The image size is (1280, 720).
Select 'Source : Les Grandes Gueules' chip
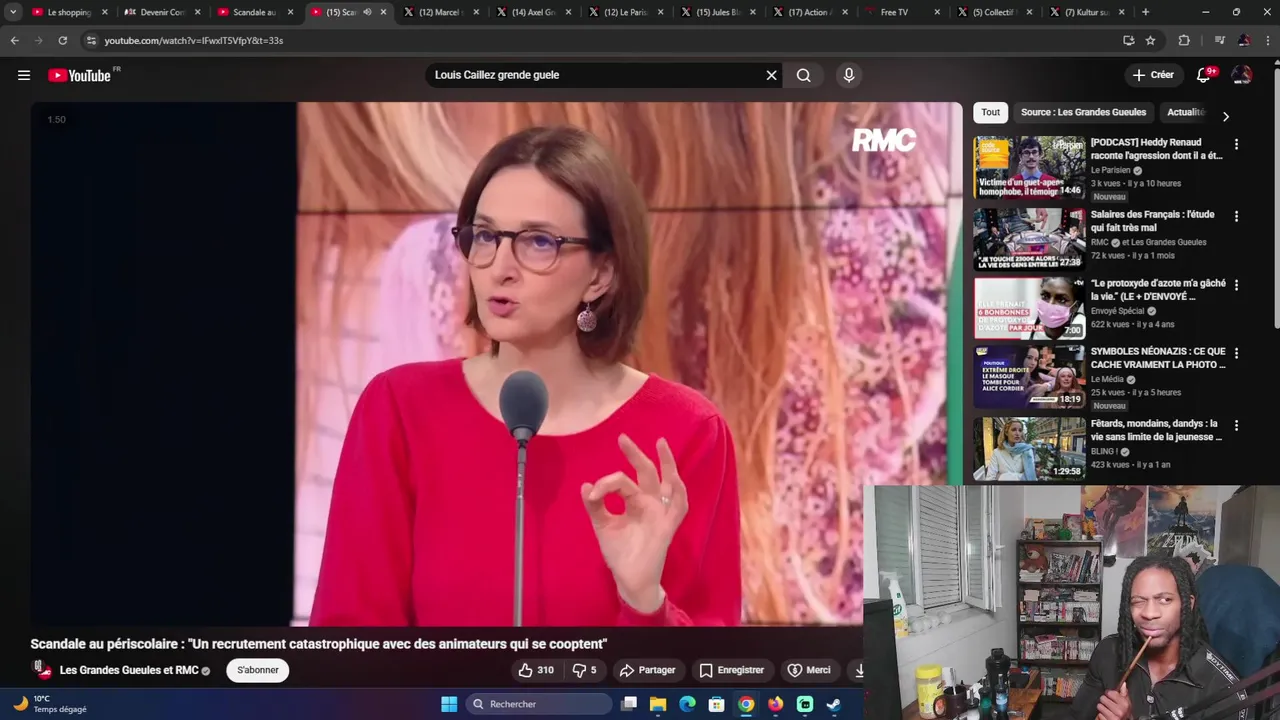(1083, 112)
